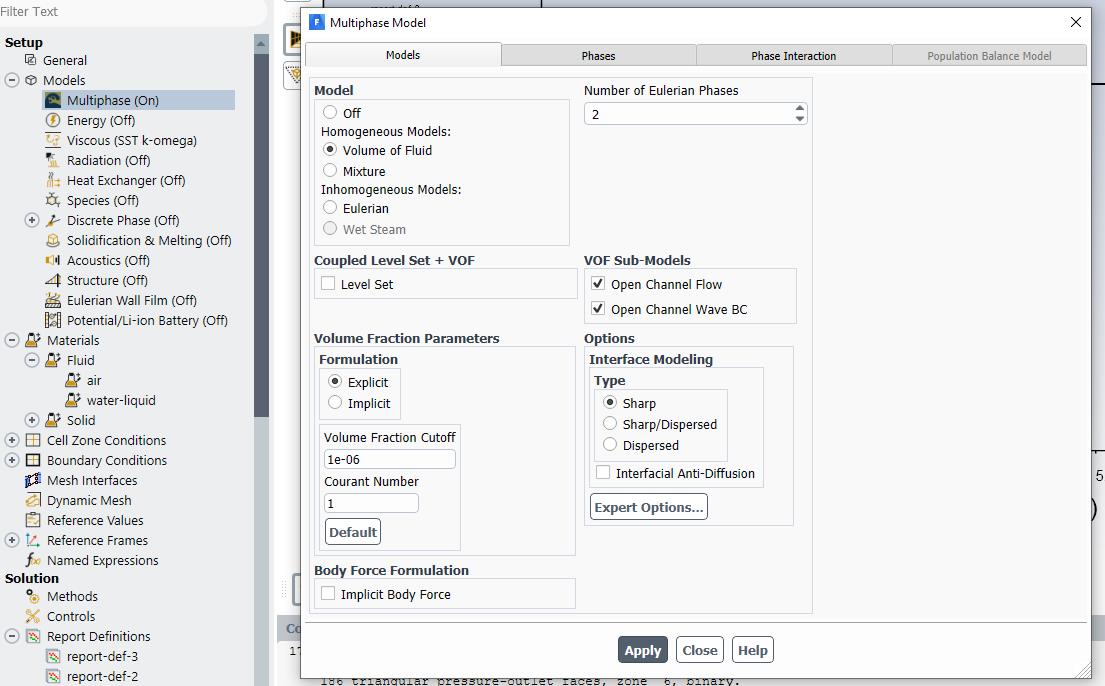Viewport: 1105px width, 686px height.
Task: Open the Models tab
Action: (x=403, y=55)
